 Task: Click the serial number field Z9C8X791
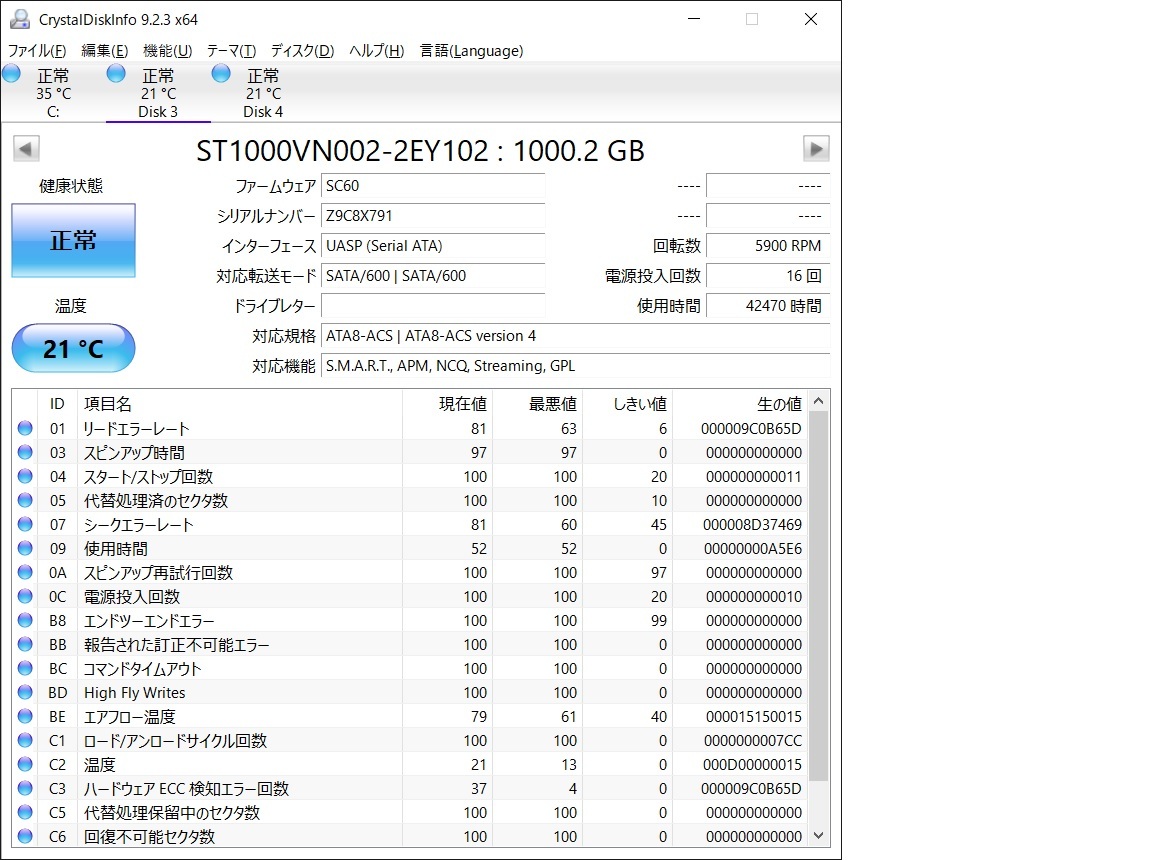tap(433, 217)
